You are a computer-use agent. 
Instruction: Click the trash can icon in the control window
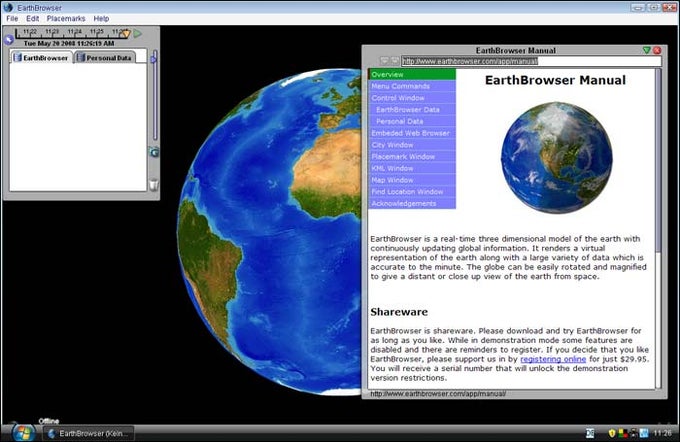[x=154, y=185]
